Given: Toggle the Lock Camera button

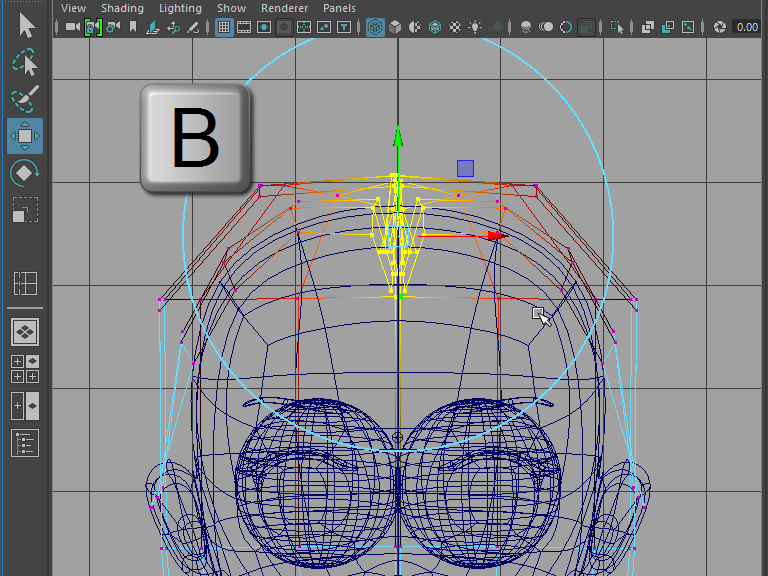Looking at the screenshot, I should click(x=93, y=27).
